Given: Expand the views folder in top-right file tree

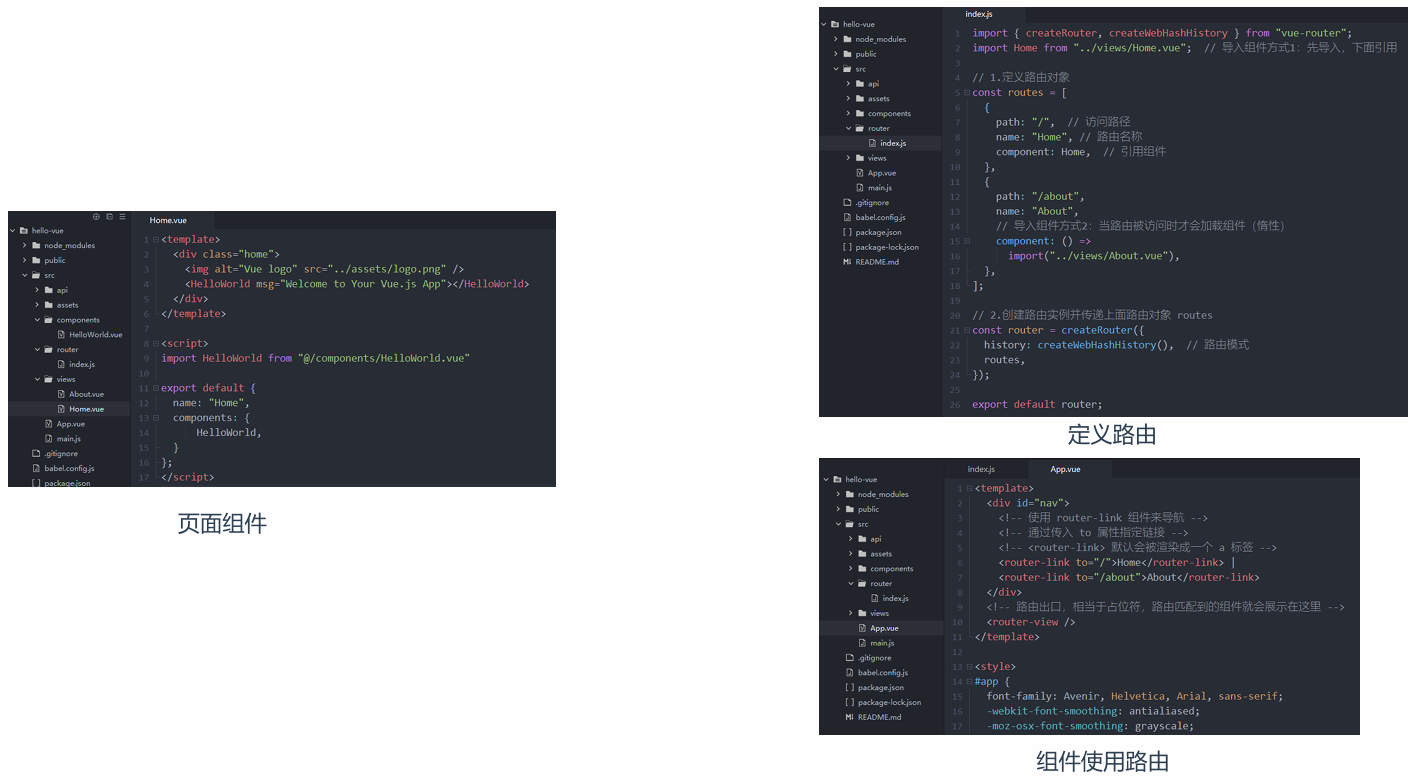Looking at the screenshot, I should tap(848, 158).
